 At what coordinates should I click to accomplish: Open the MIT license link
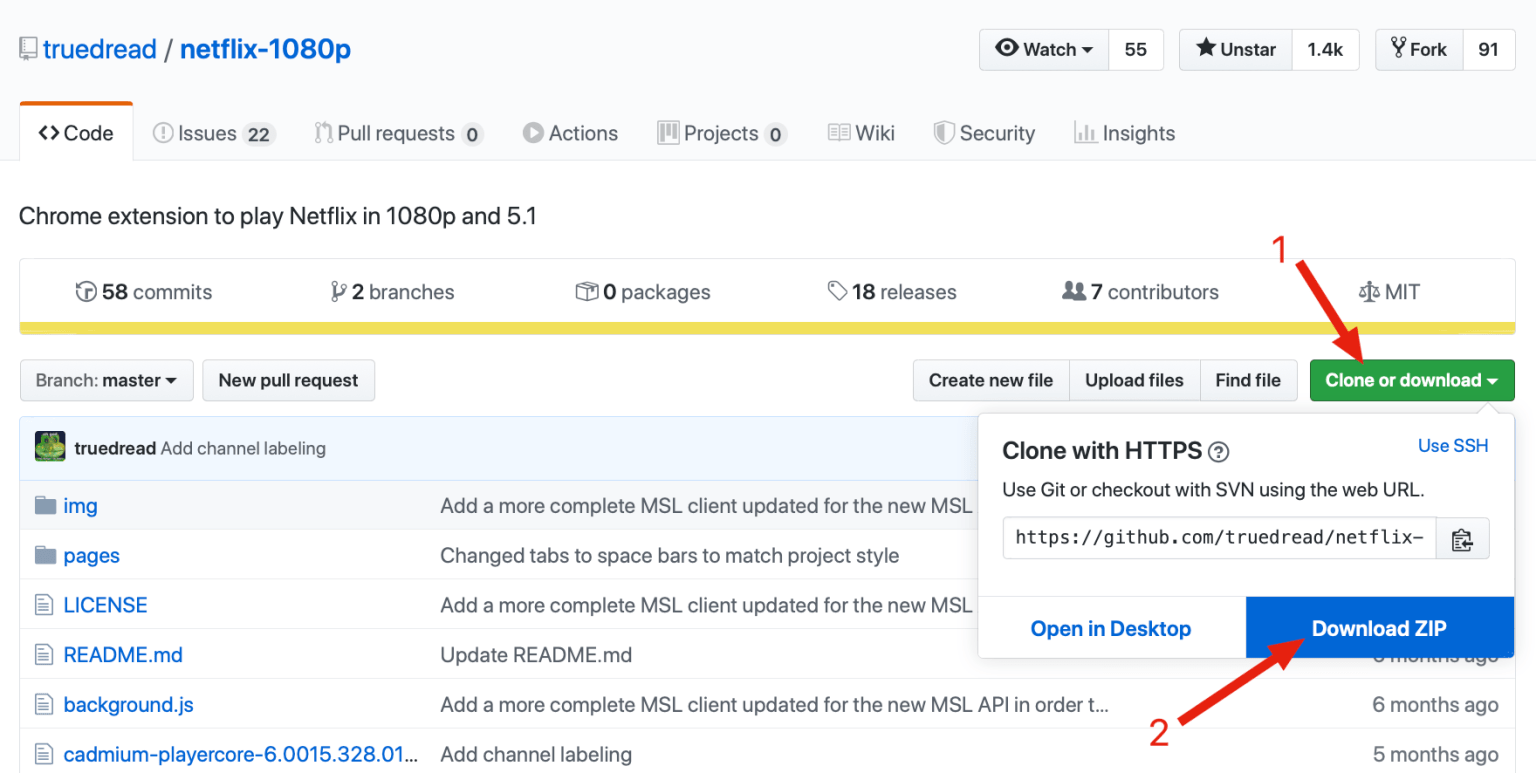click(x=1389, y=292)
